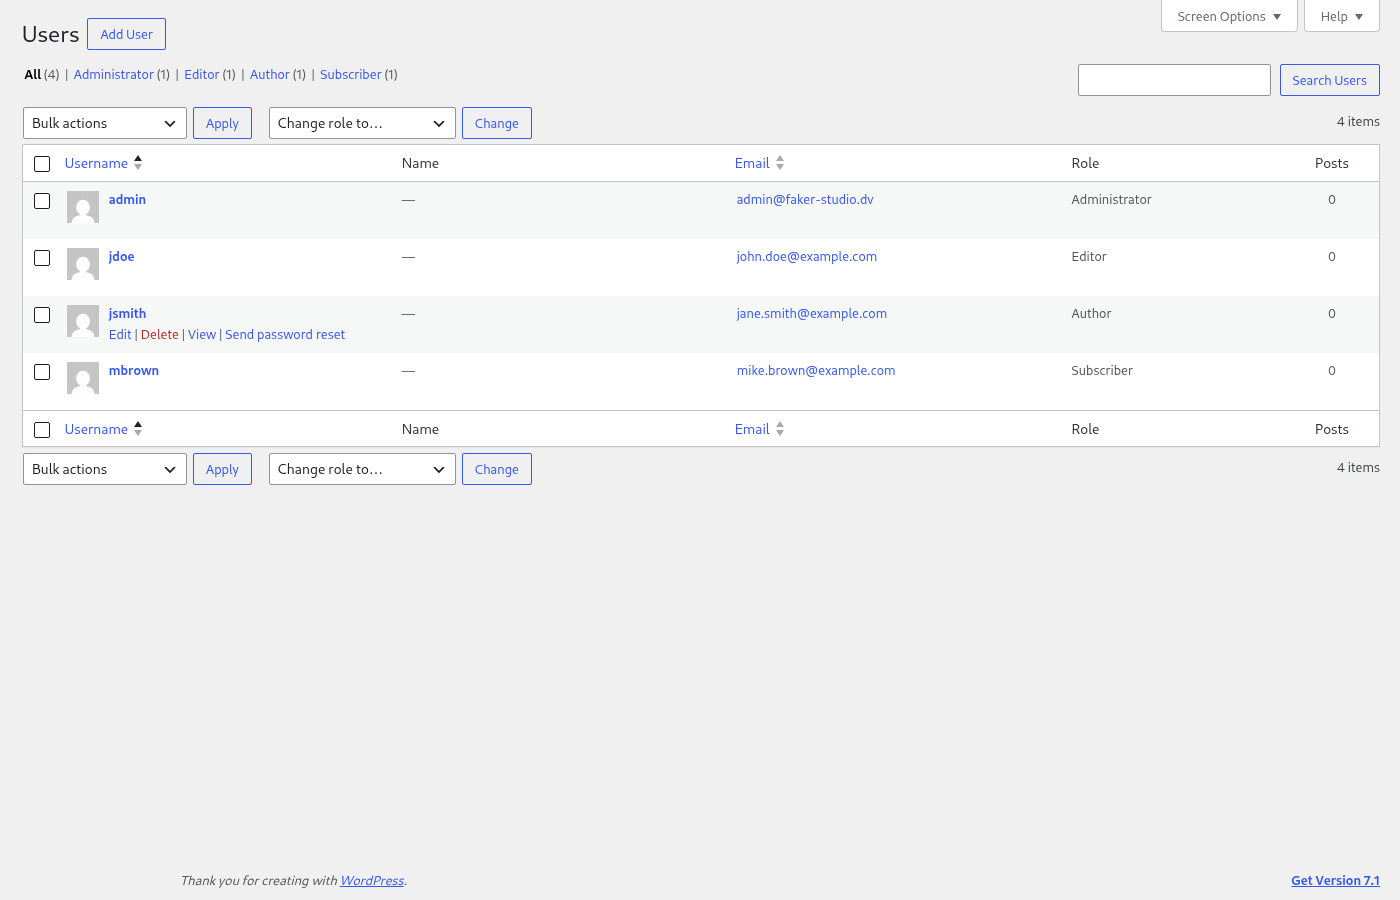1400x900 pixels.
Task: Click the top Change button
Action: point(497,123)
